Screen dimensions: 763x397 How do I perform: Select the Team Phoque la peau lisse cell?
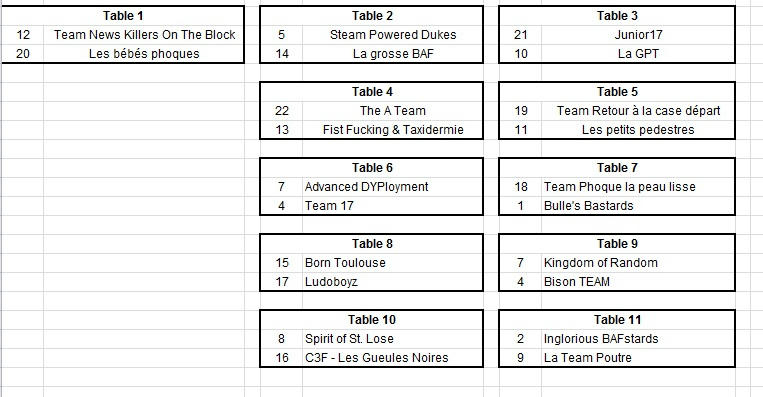point(638,186)
